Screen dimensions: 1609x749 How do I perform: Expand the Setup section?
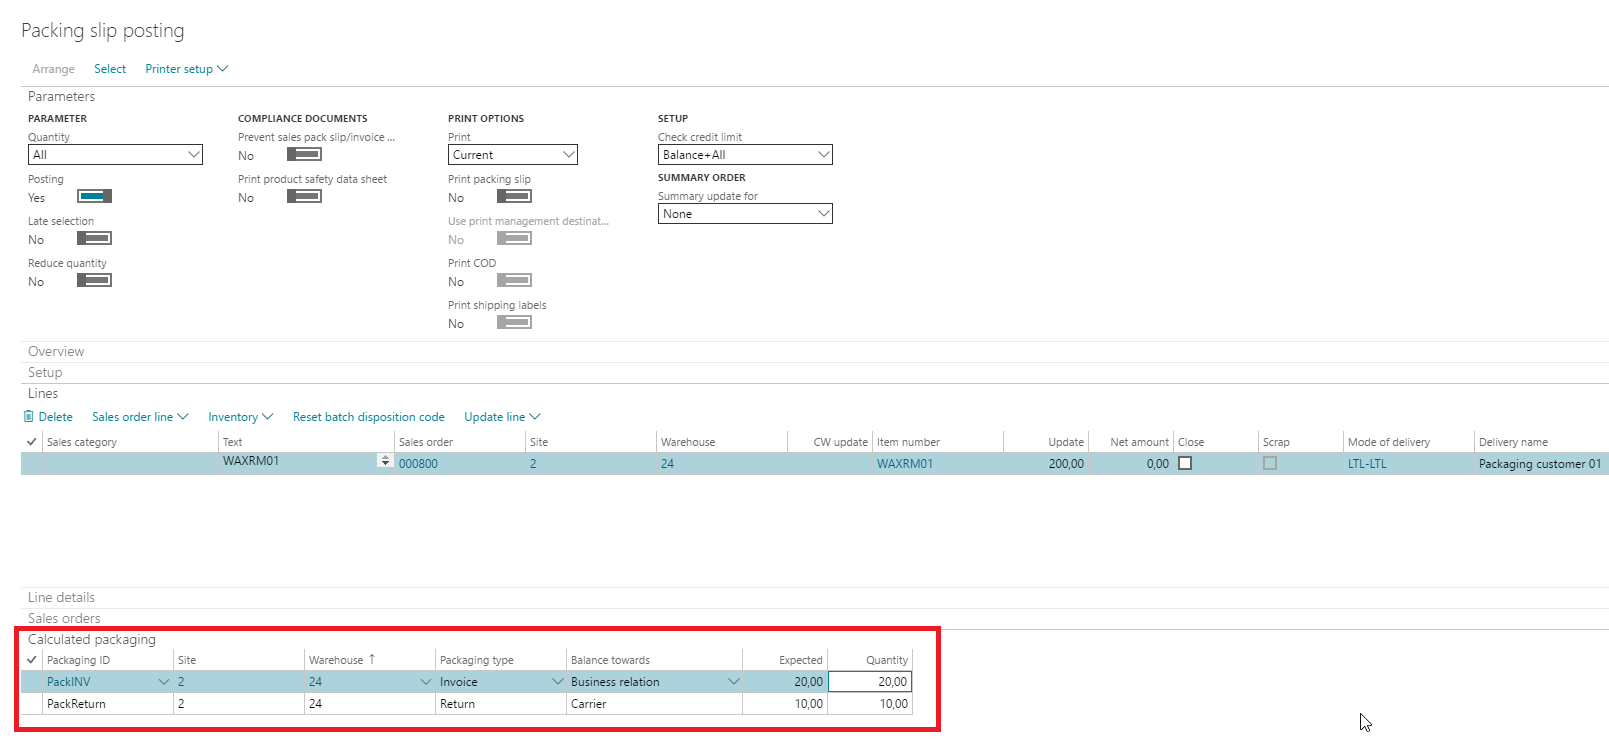(x=45, y=373)
